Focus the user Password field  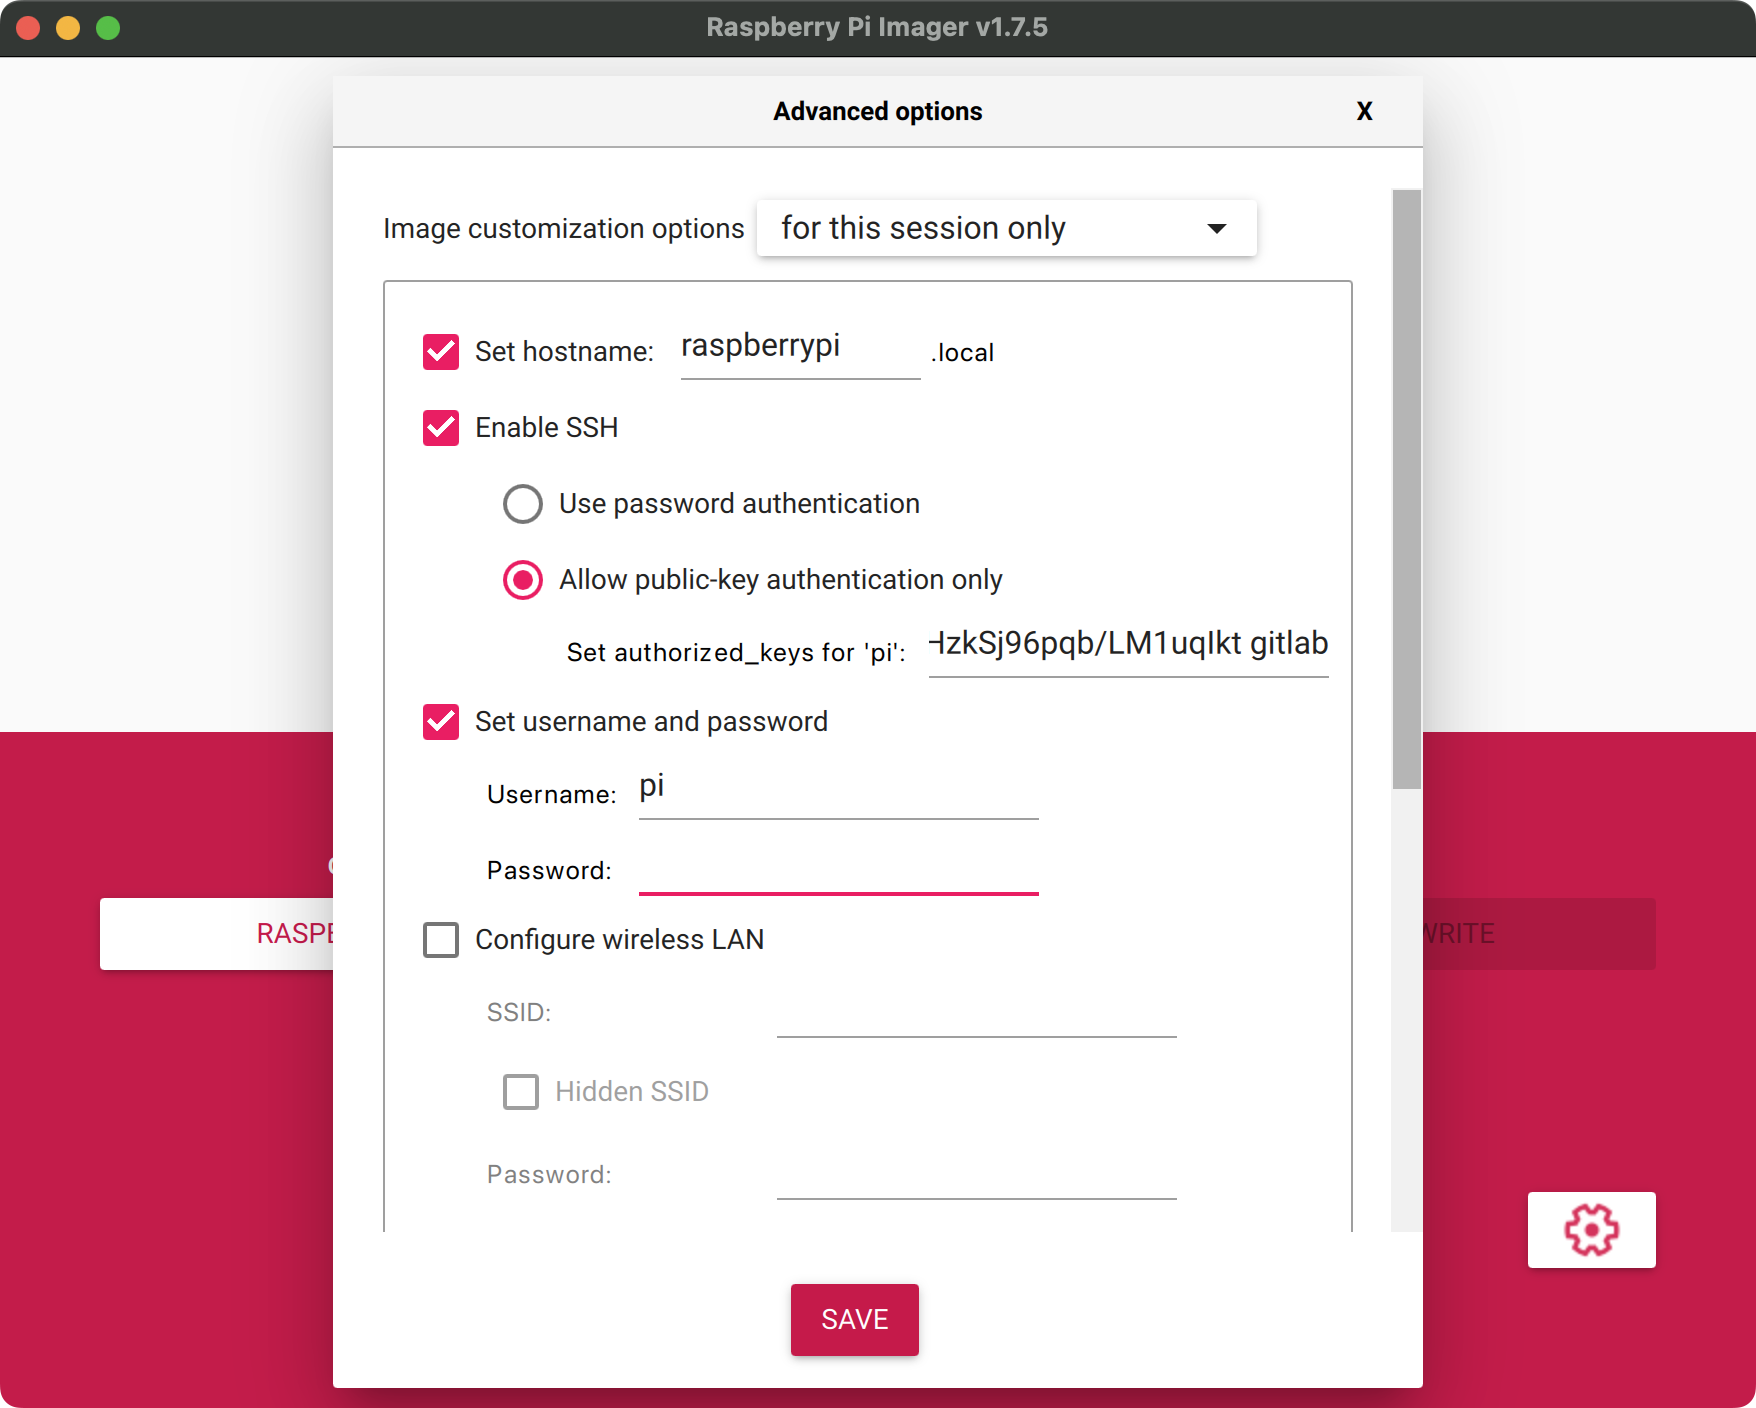pyautogui.click(x=838, y=868)
